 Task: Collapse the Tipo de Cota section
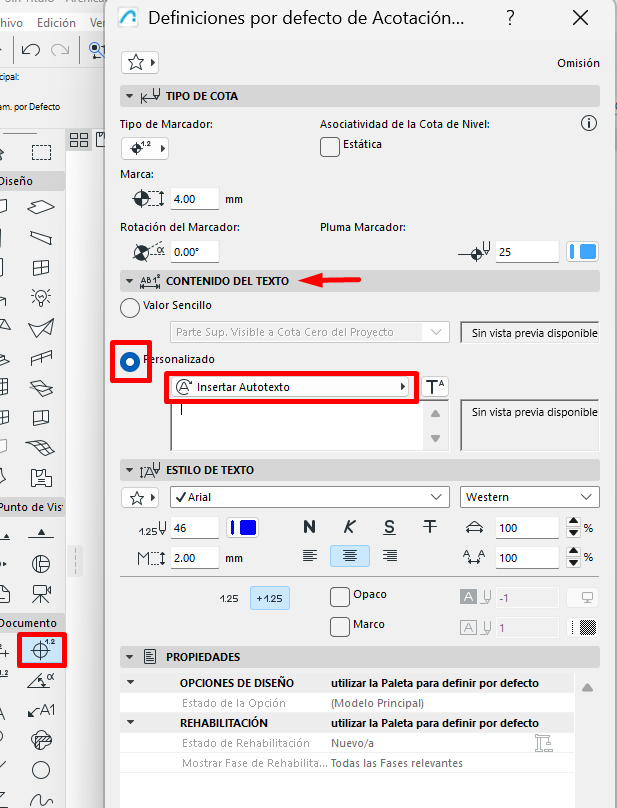point(129,96)
